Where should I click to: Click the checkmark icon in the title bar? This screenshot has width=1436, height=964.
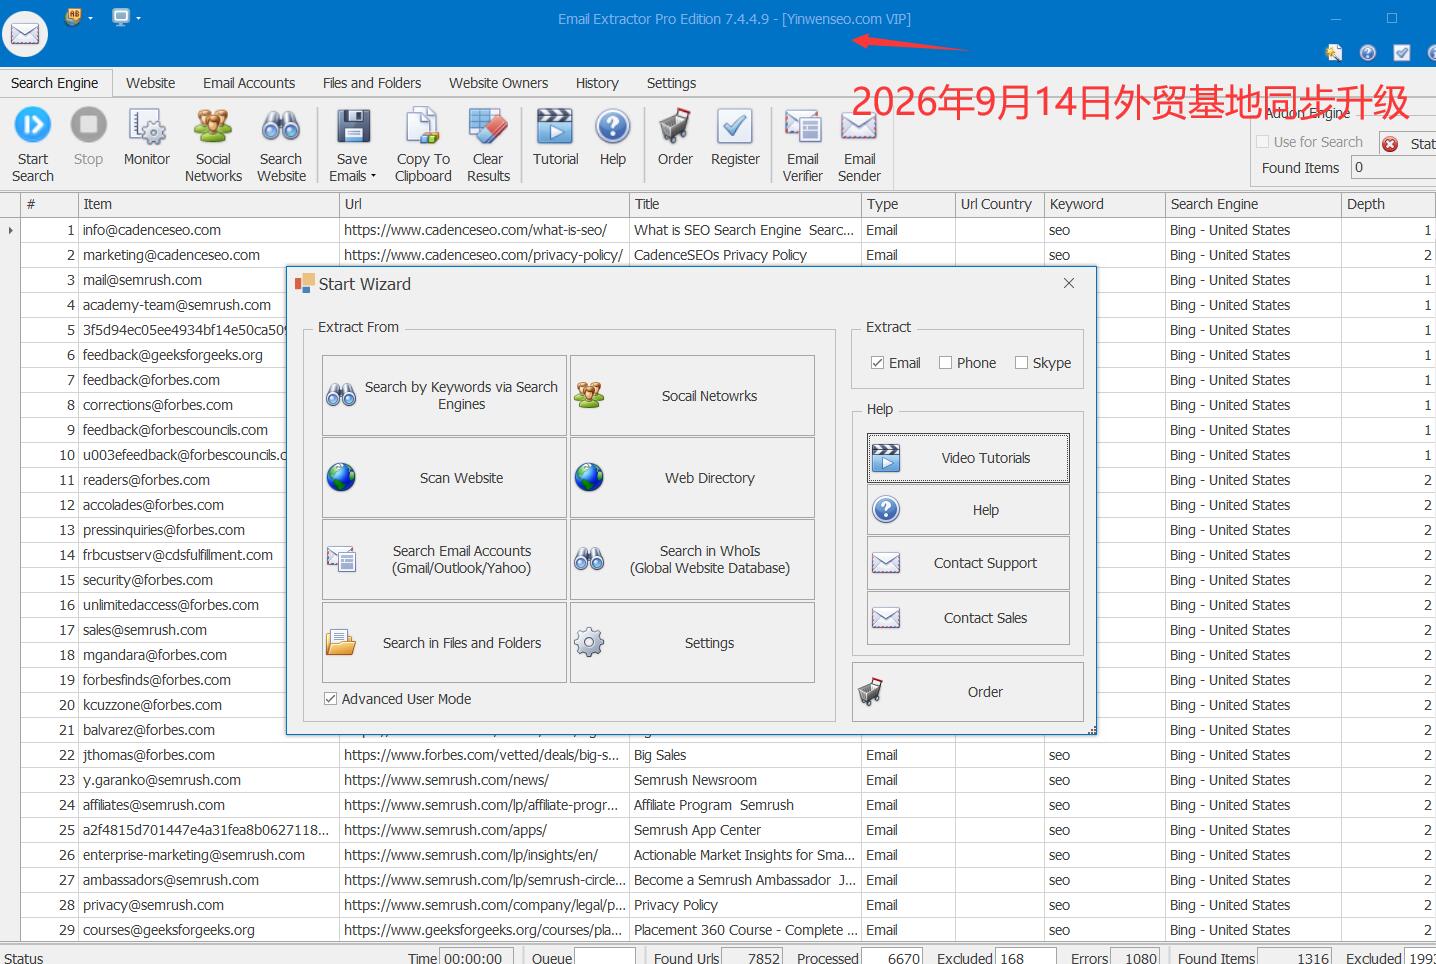[1402, 53]
